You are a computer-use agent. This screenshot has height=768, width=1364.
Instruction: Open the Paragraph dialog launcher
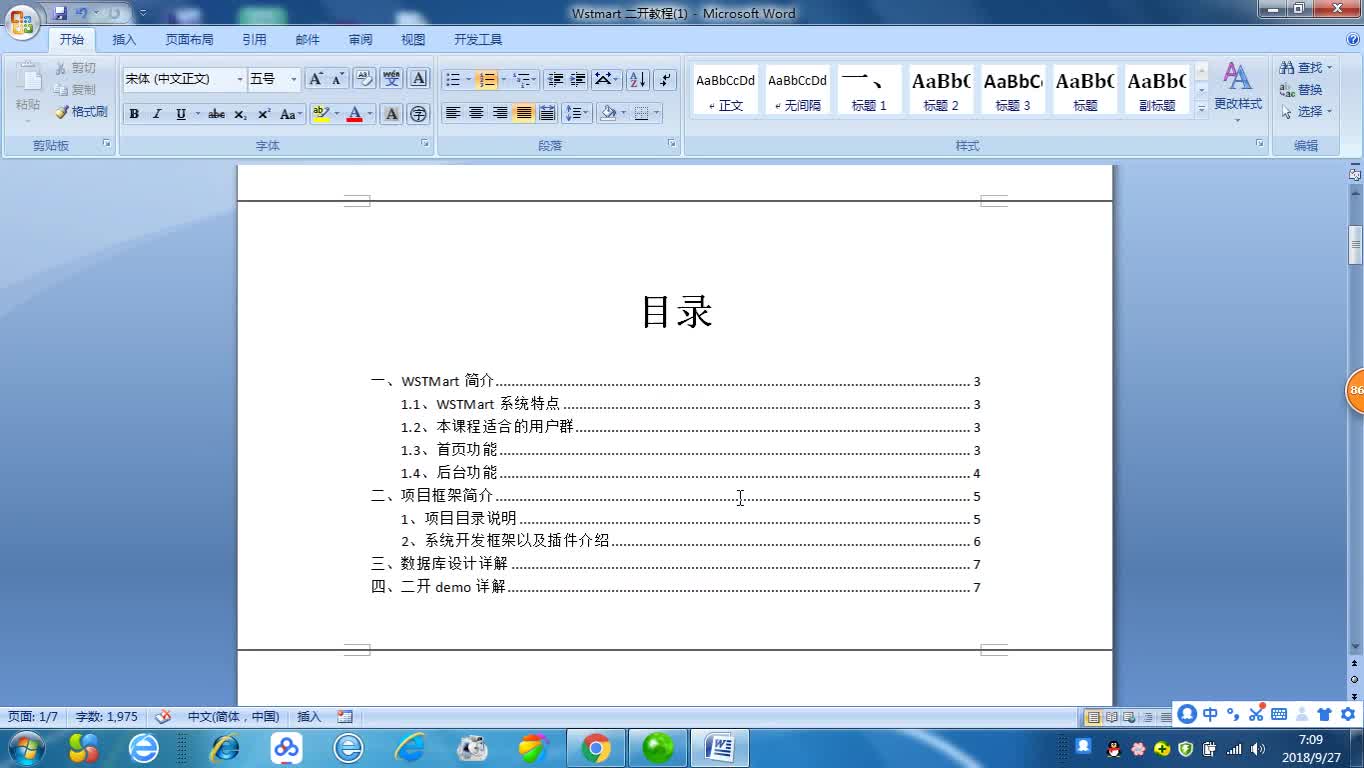672,144
